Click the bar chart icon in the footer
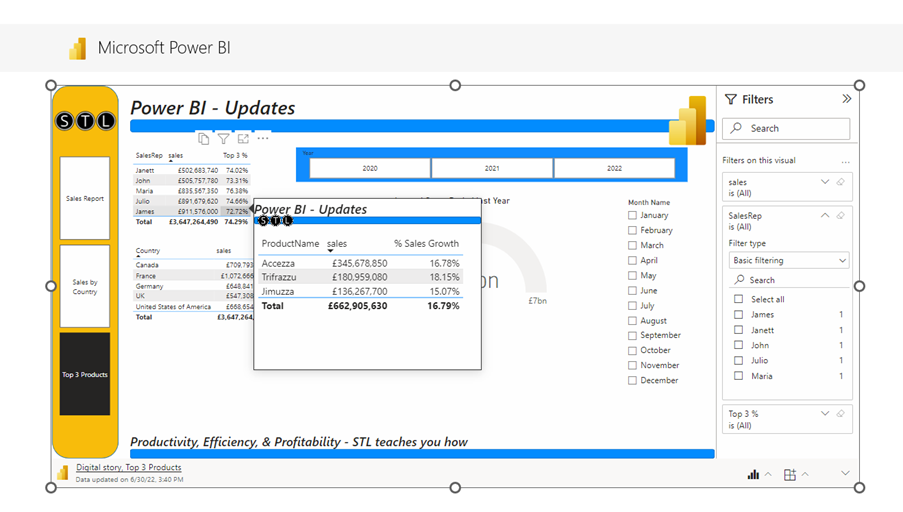903x512 pixels. point(753,474)
